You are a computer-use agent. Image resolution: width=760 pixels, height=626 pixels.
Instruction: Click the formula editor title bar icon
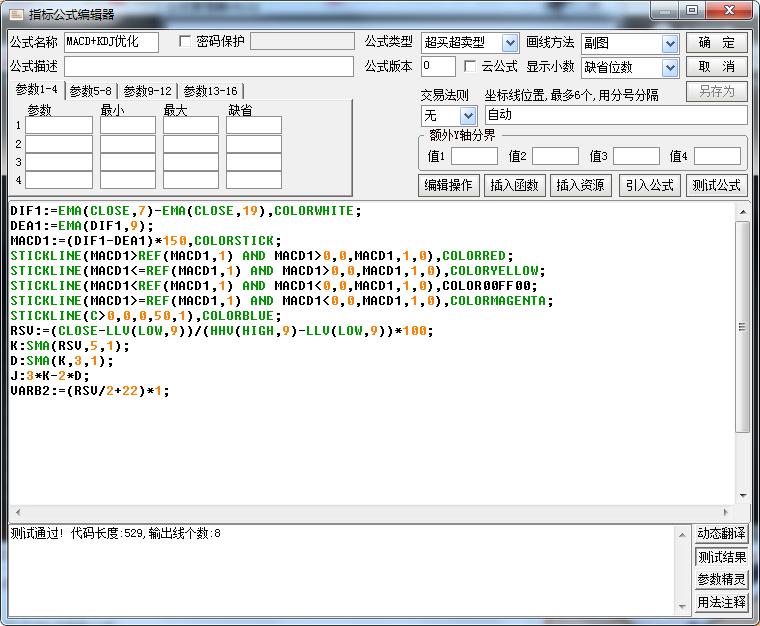(15, 14)
